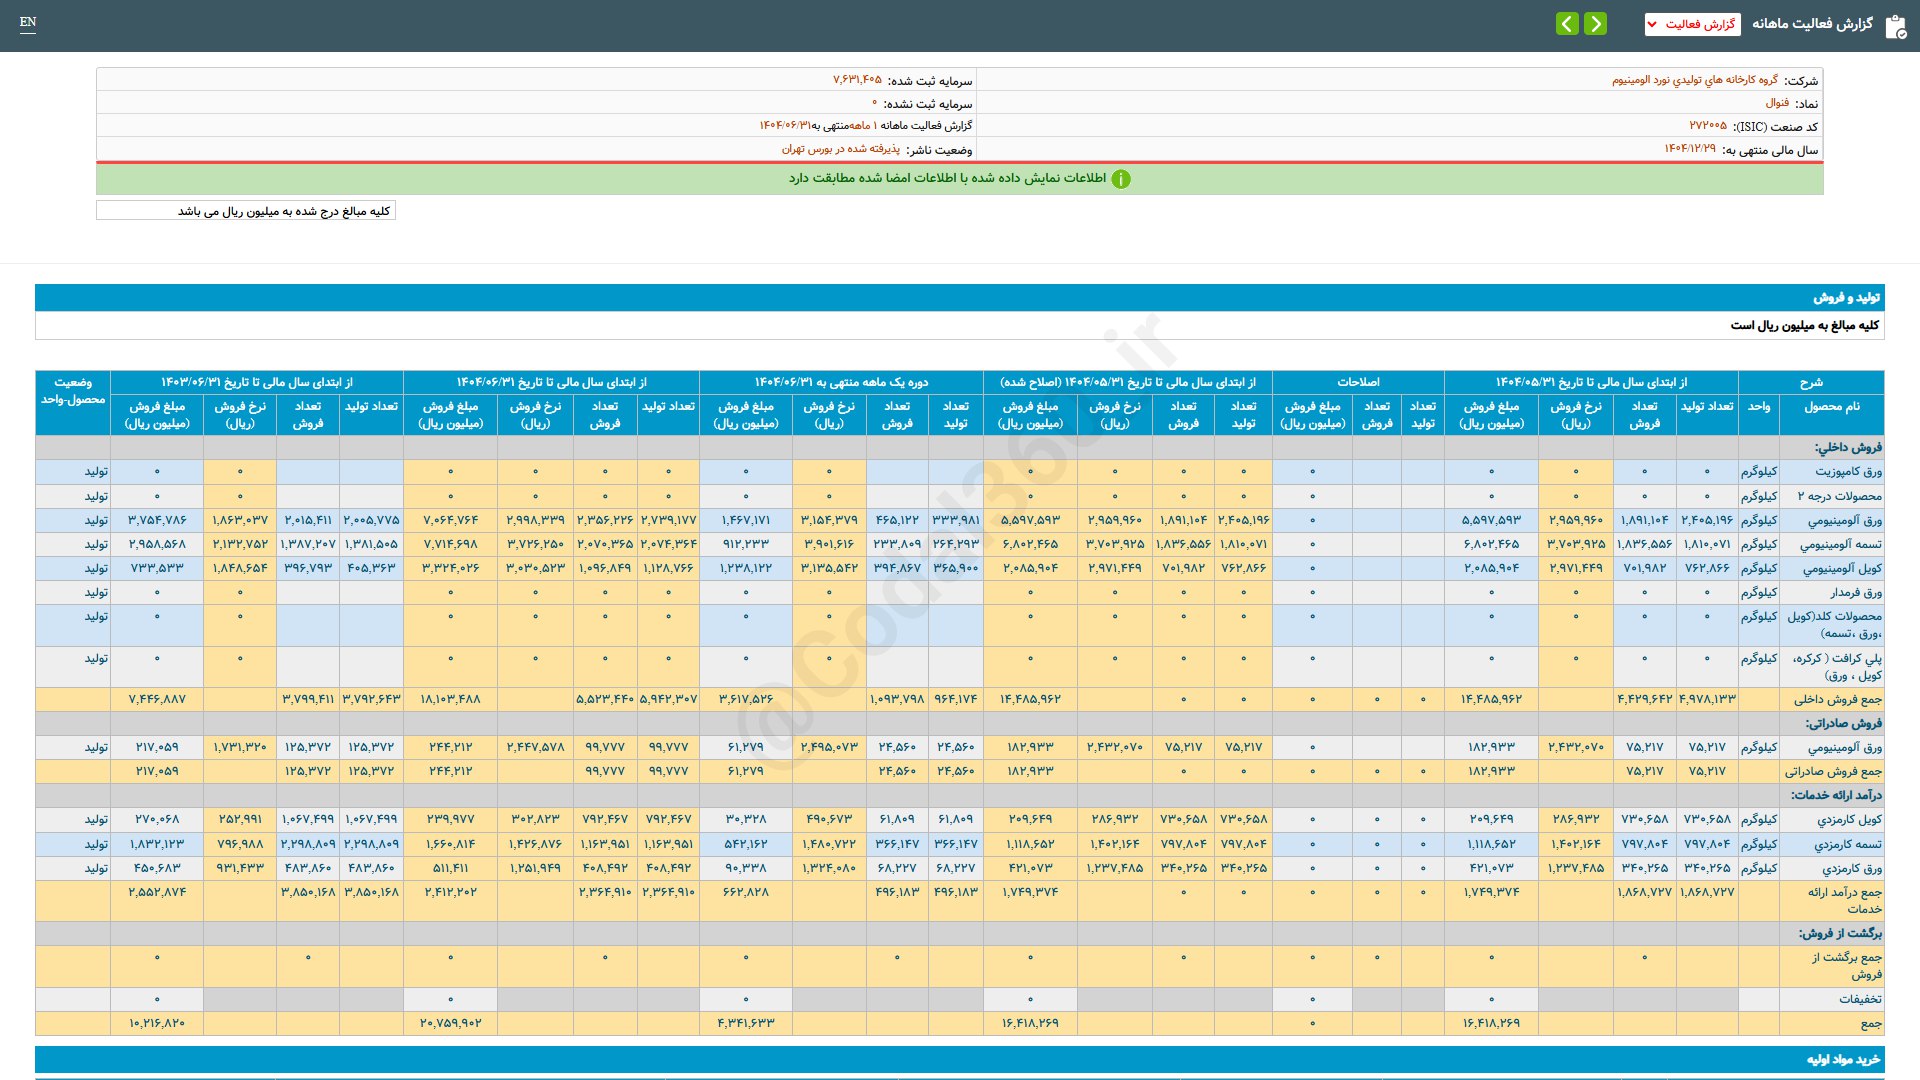Click the خرید مواد اولیه section header

click(x=1842, y=1060)
